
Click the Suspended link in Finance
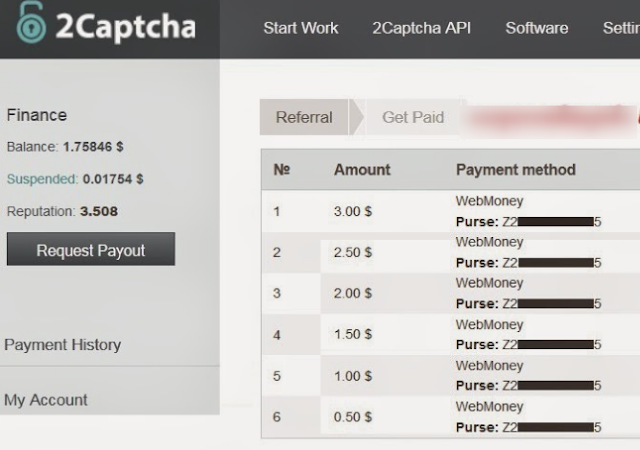point(42,179)
